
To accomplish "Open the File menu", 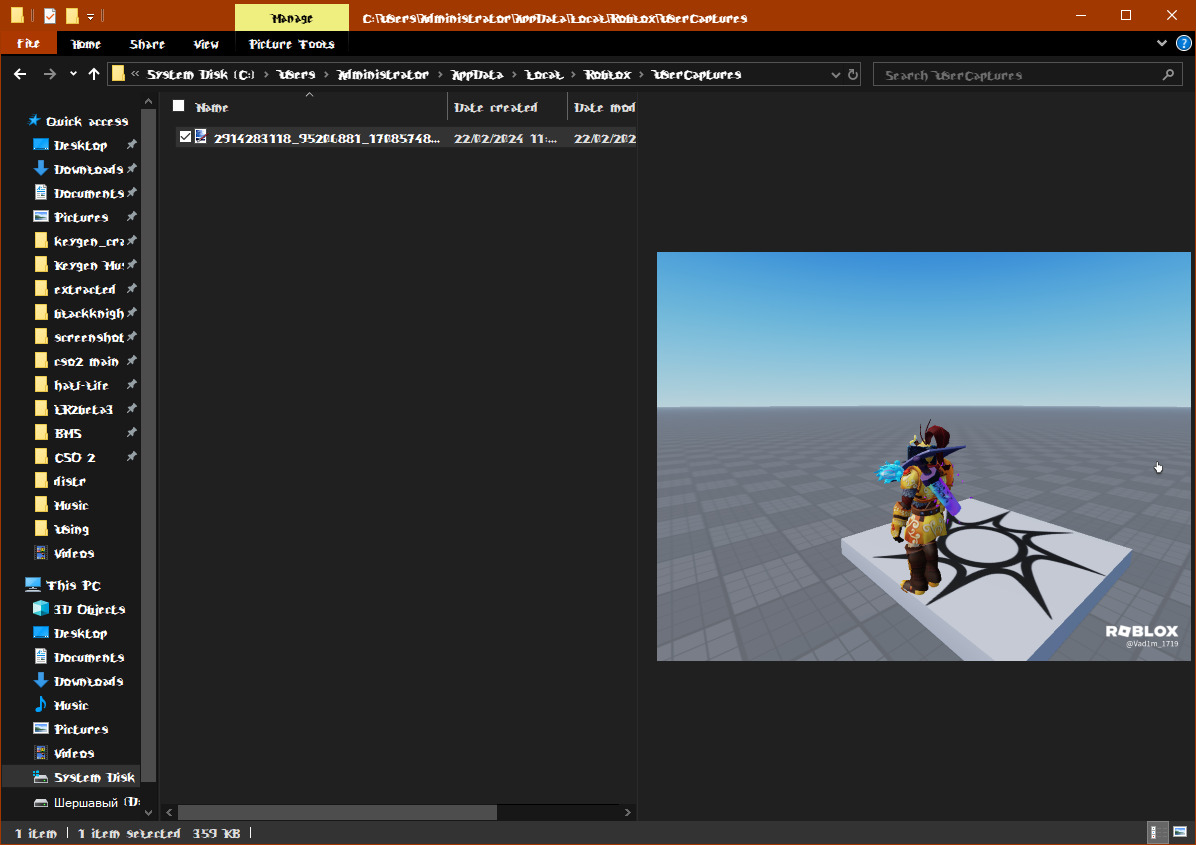I will click(x=28, y=43).
